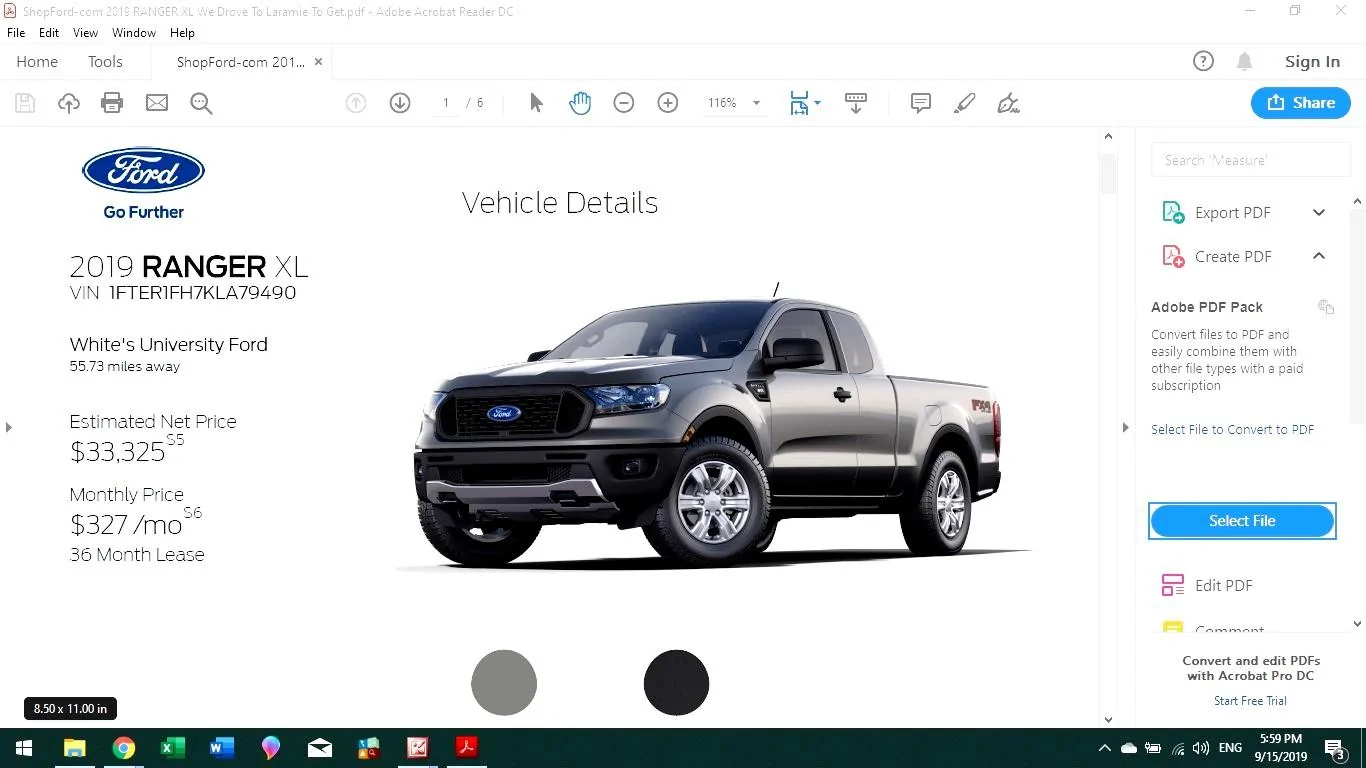Open the File menu
This screenshot has height=768, width=1366.
click(x=16, y=33)
